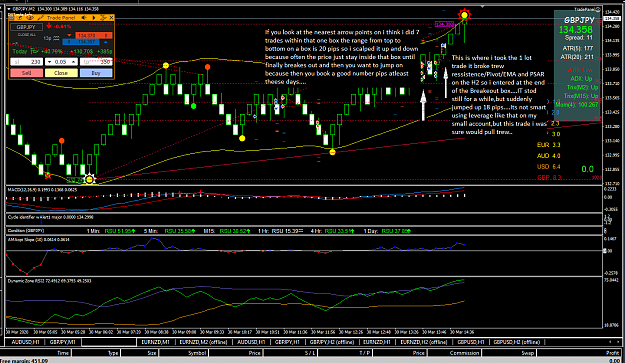Click the red X marker at chart low
The width and height of the screenshot is (625, 363).
(x=48, y=176)
